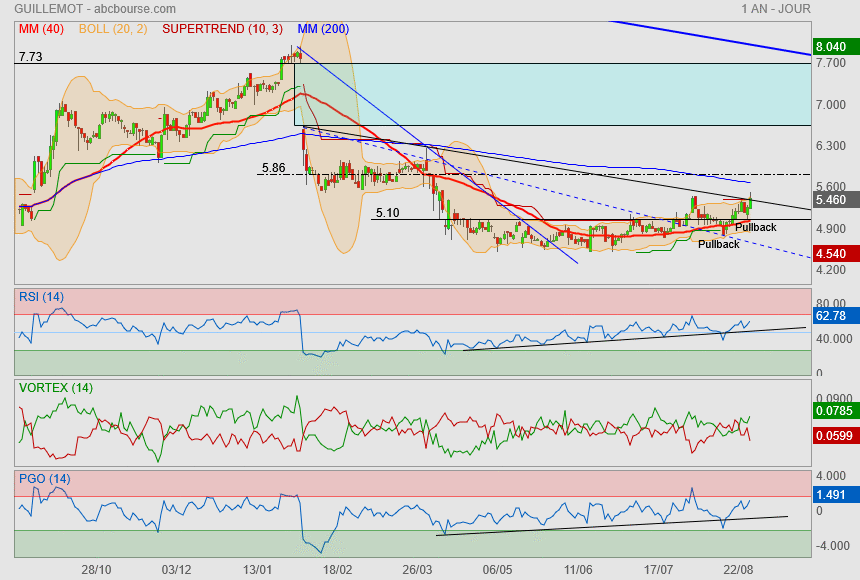The width and height of the screenshot is (860, 580).
Task: Select the MM (200) legend label
Action: [x=320, y=28]
